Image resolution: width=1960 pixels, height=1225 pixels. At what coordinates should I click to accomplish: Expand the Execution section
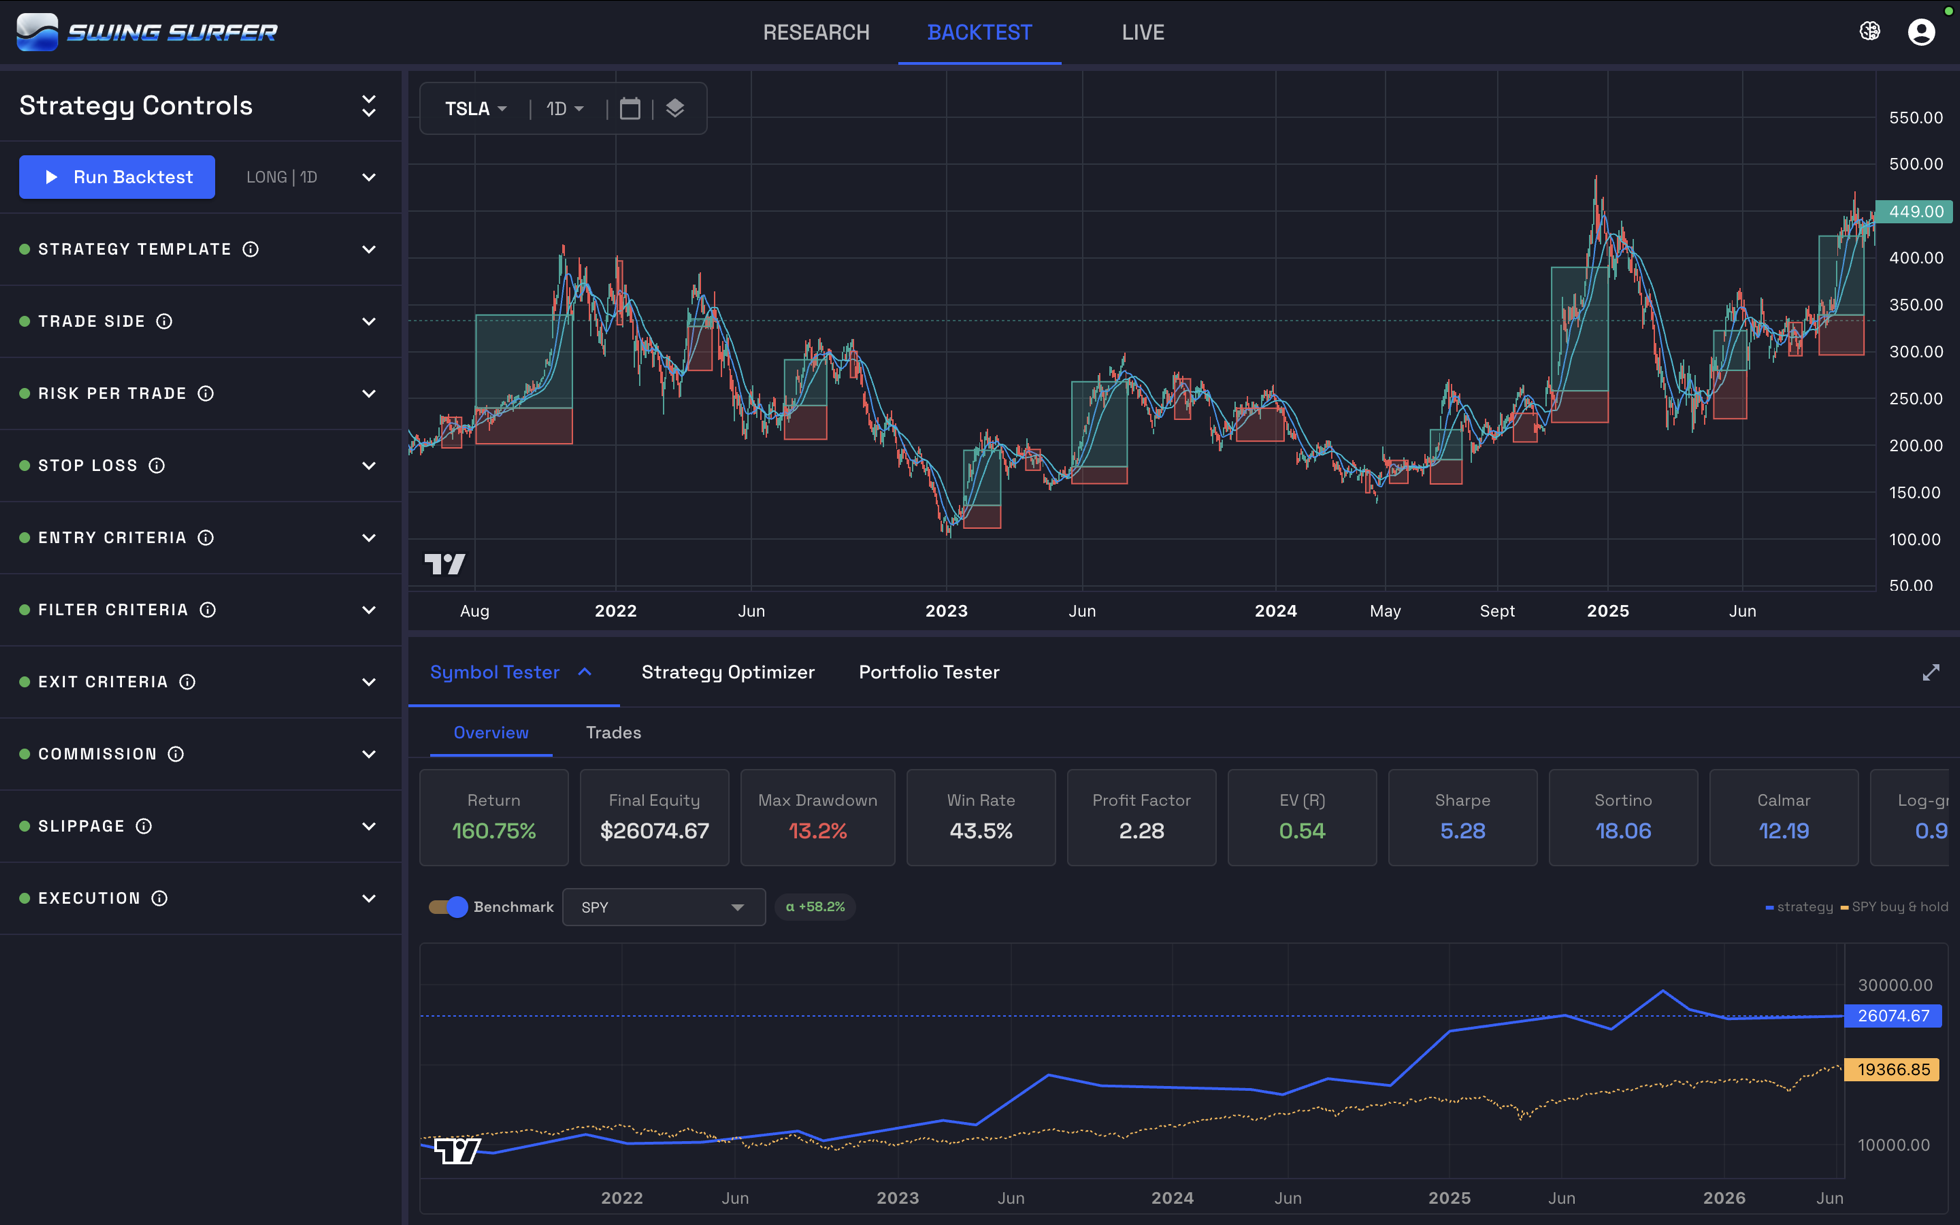[369, 898]
